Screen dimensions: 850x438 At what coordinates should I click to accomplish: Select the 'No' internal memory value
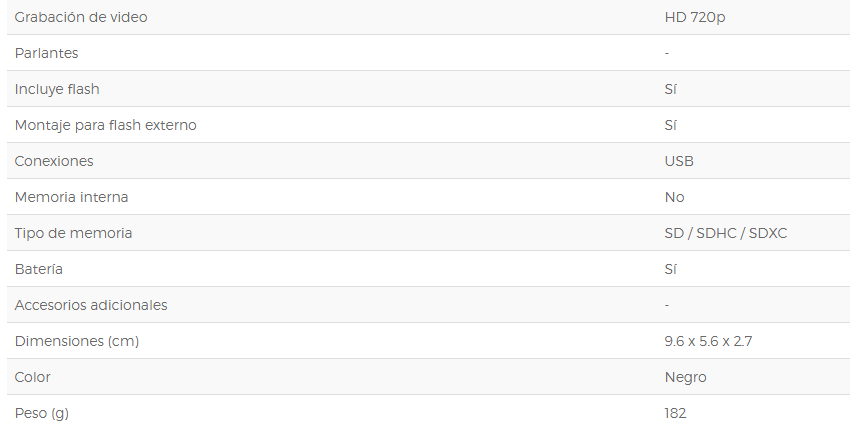point(674,197)
